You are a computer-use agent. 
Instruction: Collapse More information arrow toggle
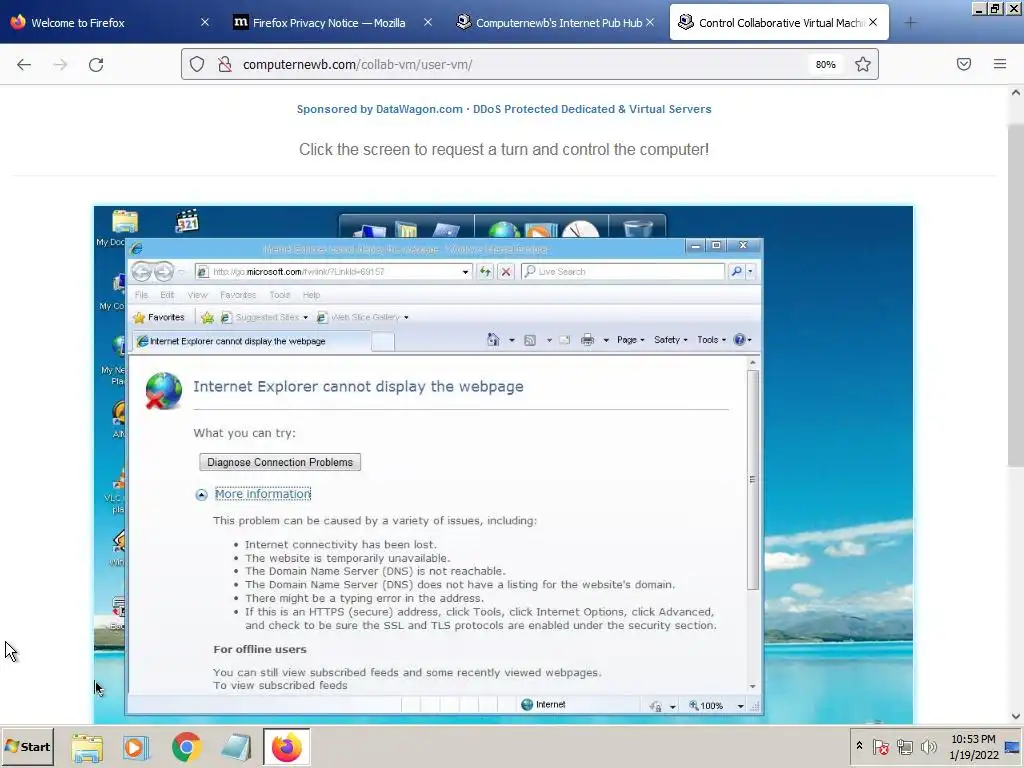[x=201, y=495]
